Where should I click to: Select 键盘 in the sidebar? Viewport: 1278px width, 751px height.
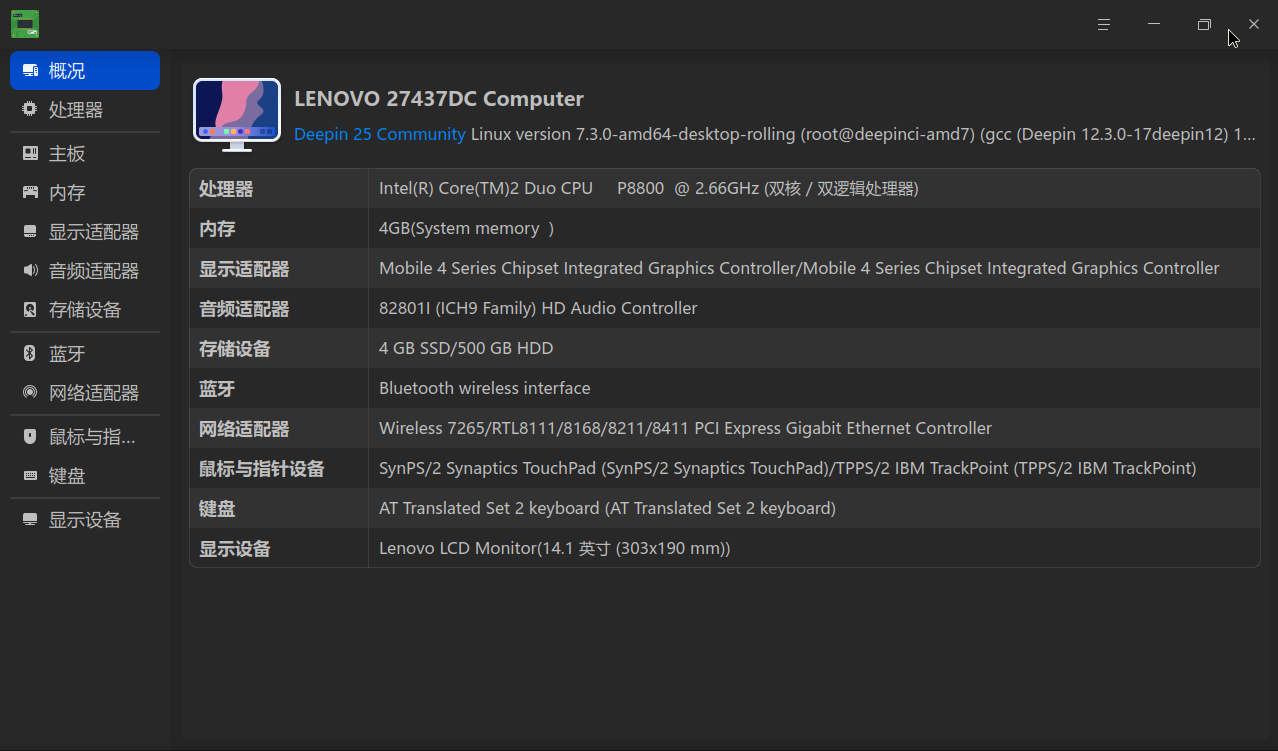85,476
